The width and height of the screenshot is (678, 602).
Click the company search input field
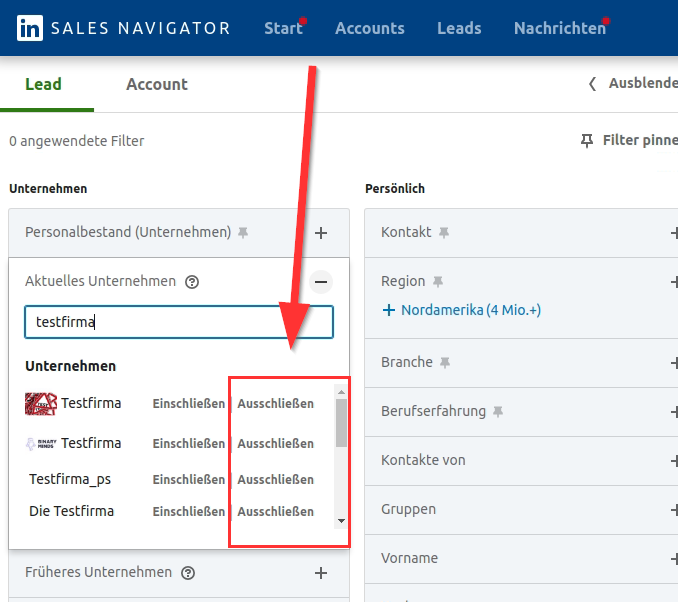(x=178, y=322)
